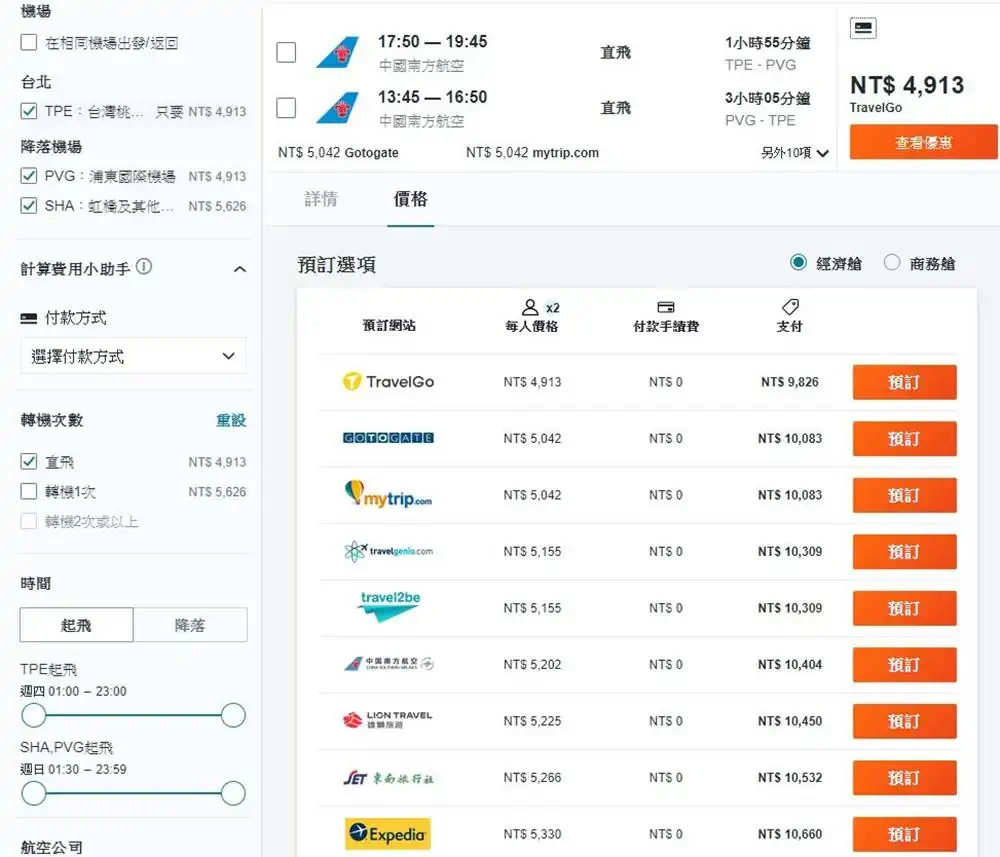
Task: Click the TravelGo logo in booking list
Action: [x=388, y=382]
